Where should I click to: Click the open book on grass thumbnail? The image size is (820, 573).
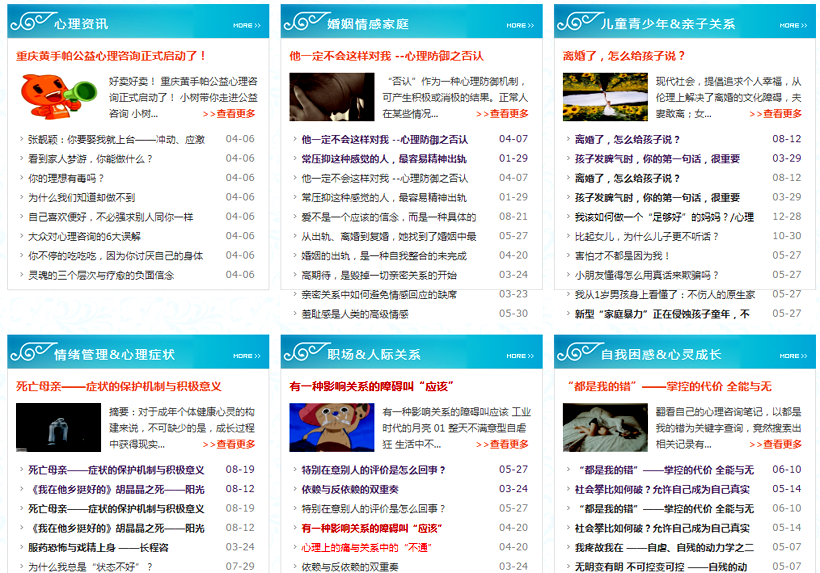(x=605, y=97)
